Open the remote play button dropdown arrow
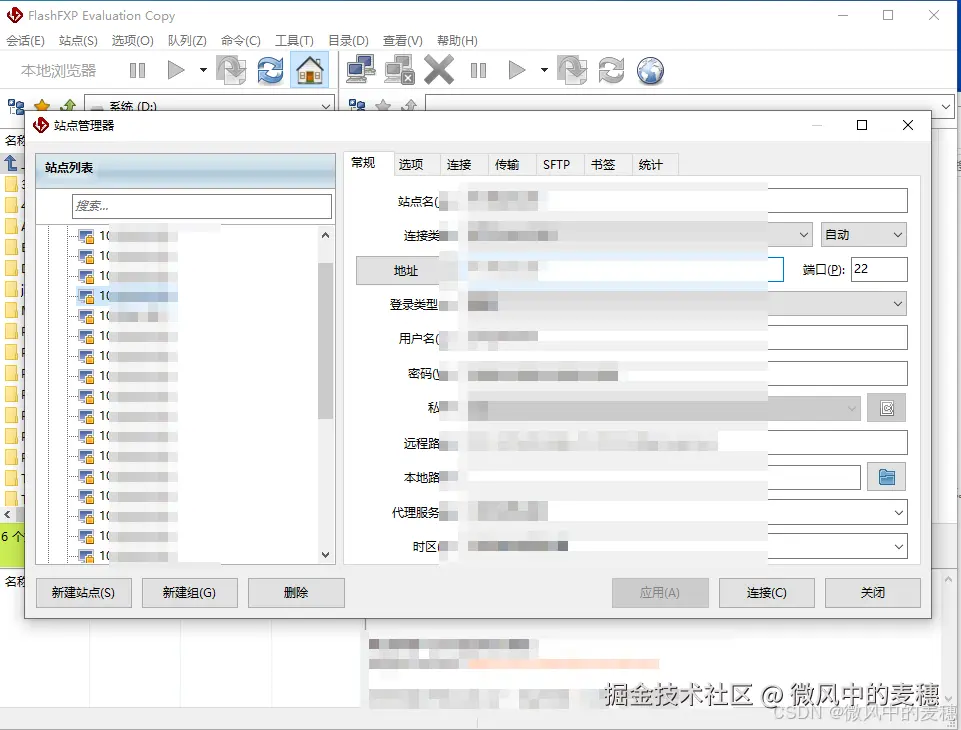Viewport: 961px width, 730px height. point(544,70)
